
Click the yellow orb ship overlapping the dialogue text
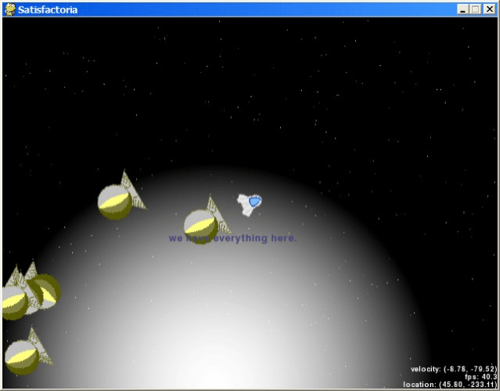(207, 220)
